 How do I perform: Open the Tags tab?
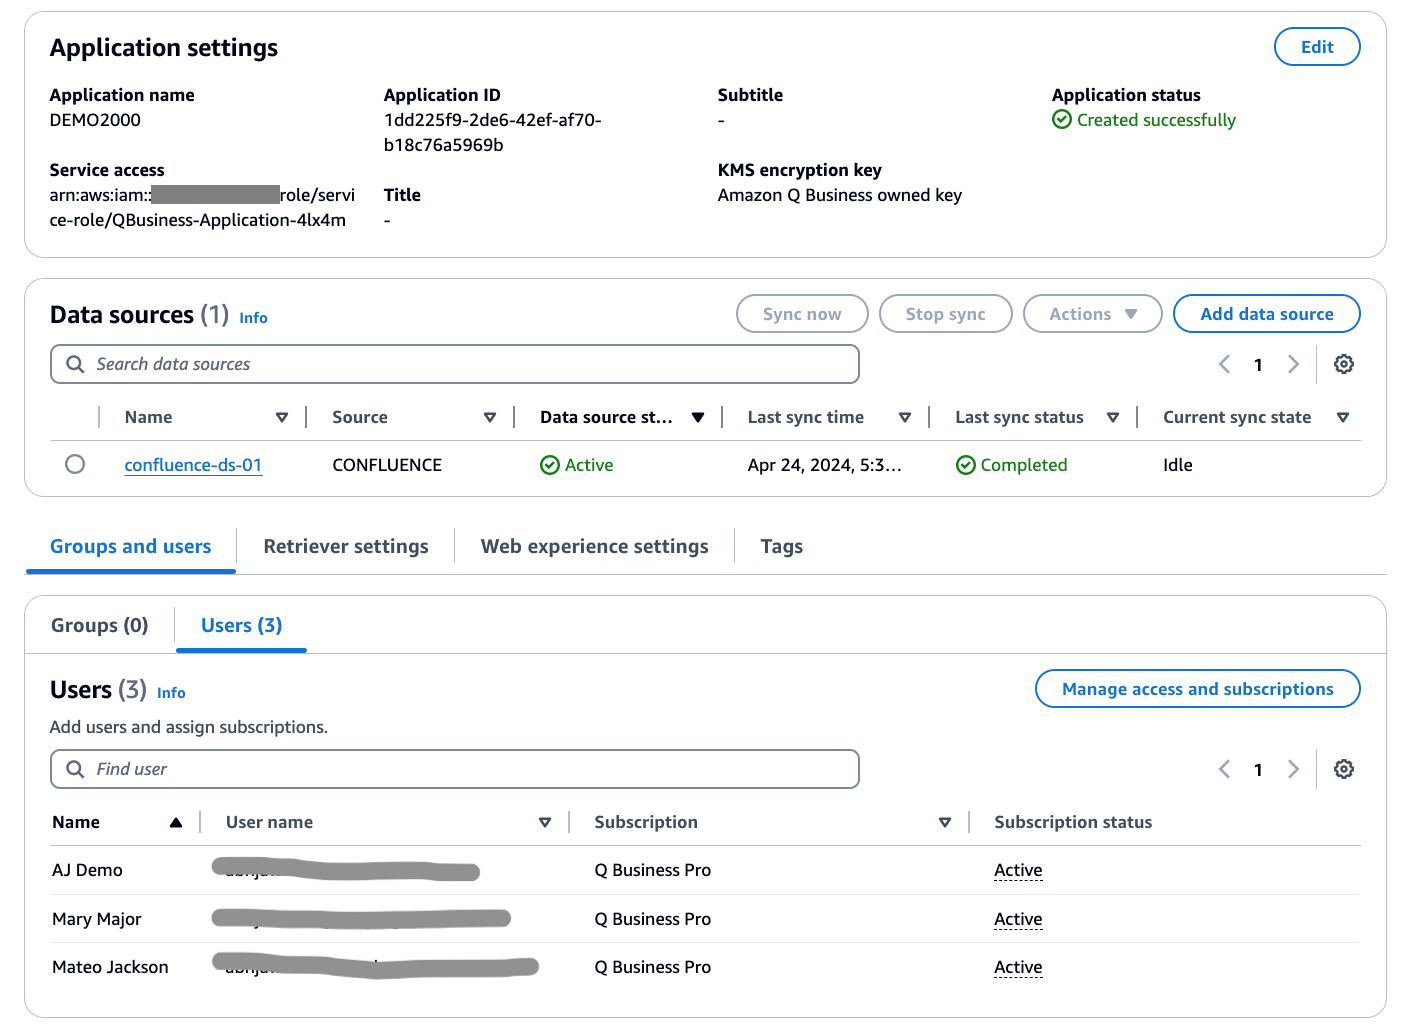[x=782, y=546]
